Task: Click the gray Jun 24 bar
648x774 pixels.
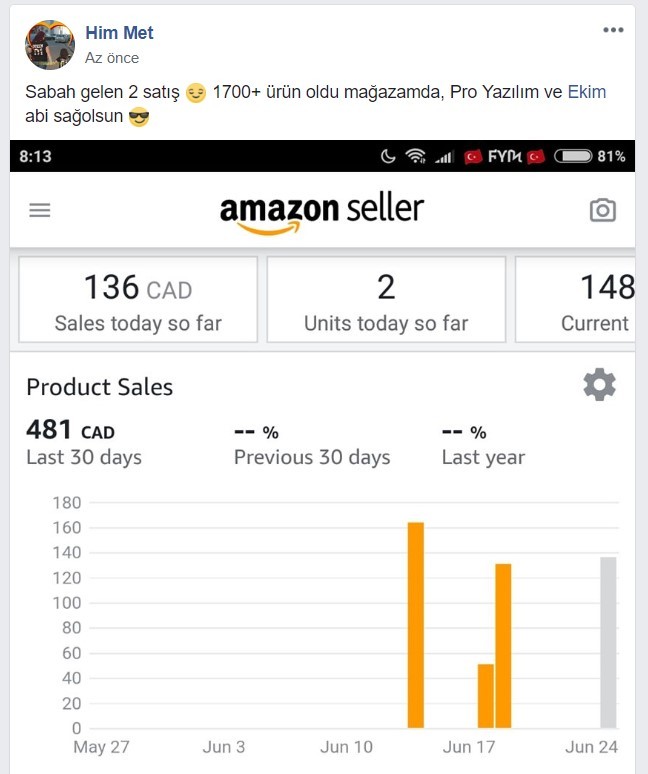Action: click(608, 643)
